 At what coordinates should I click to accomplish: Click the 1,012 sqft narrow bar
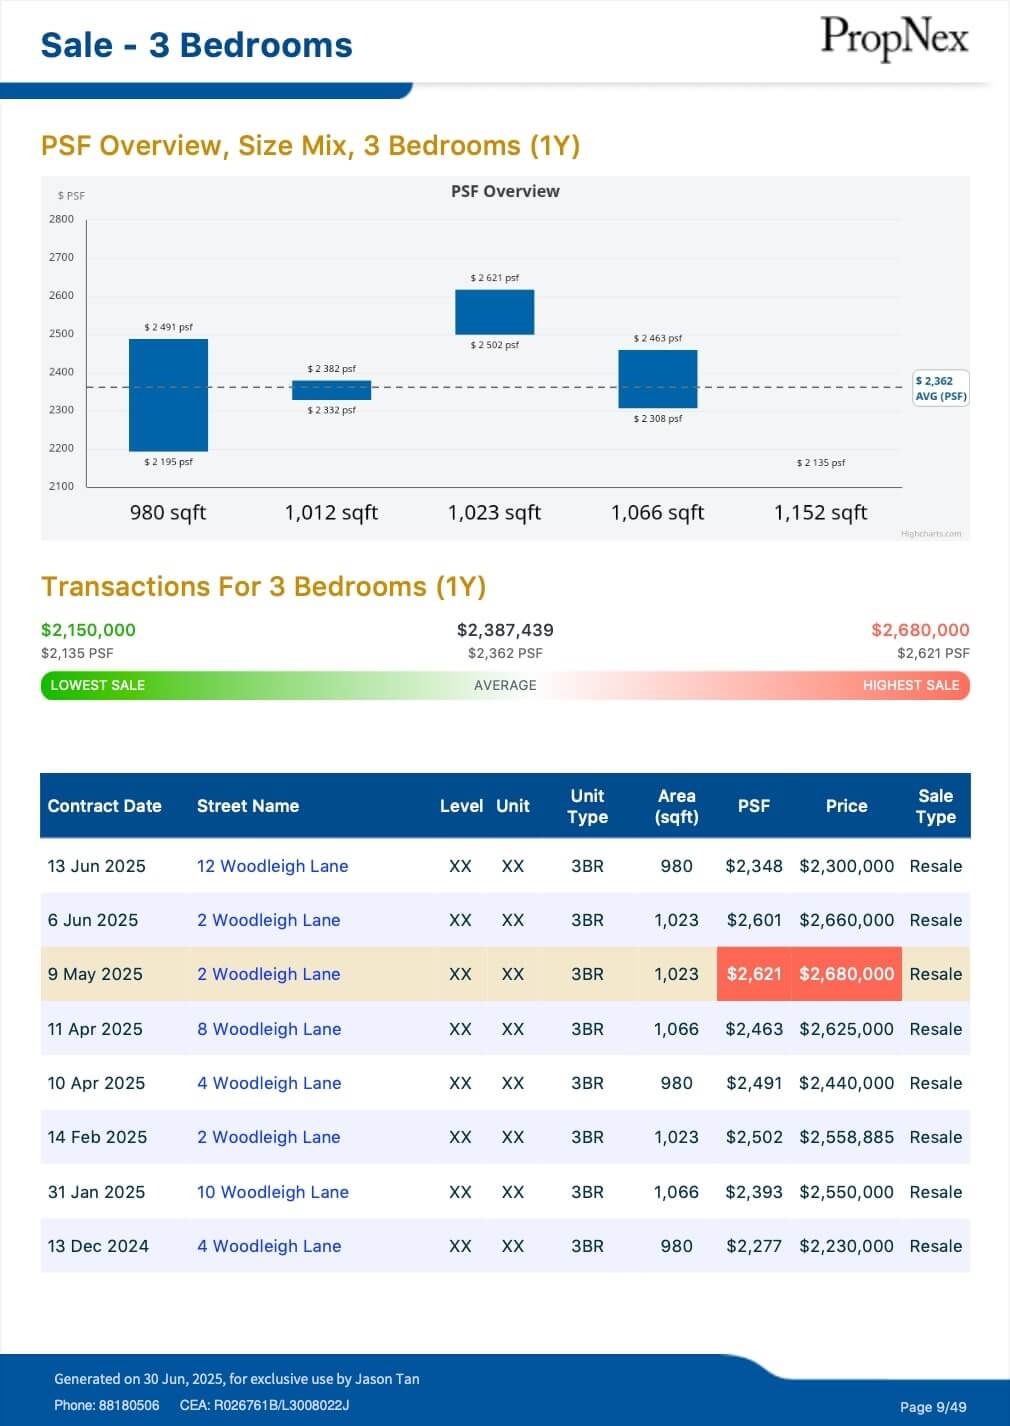click(x=331, y=390)
